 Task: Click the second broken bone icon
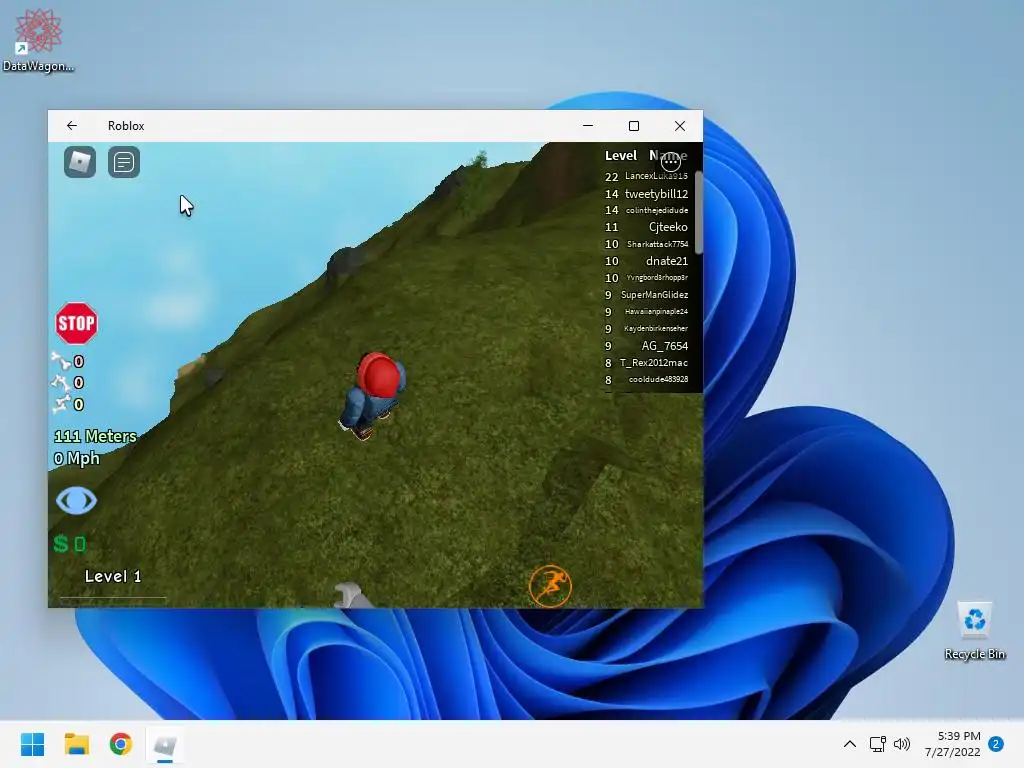point(61,383)
